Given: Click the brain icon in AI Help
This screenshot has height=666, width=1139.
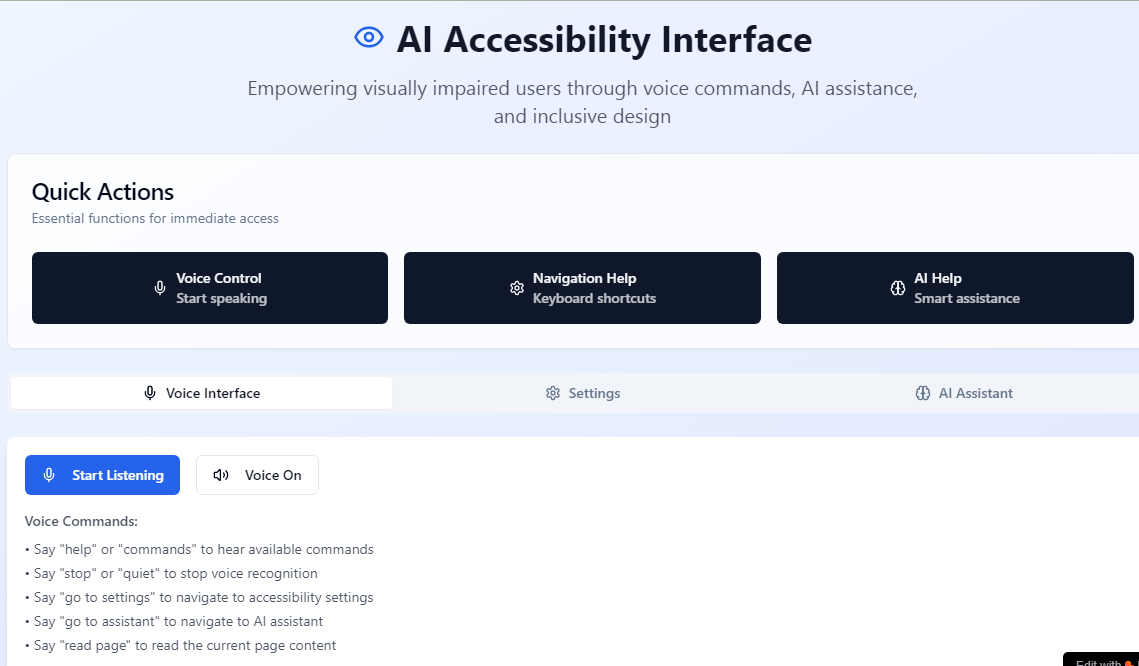Looking at the screenshot, I should (x=898, y=288).
